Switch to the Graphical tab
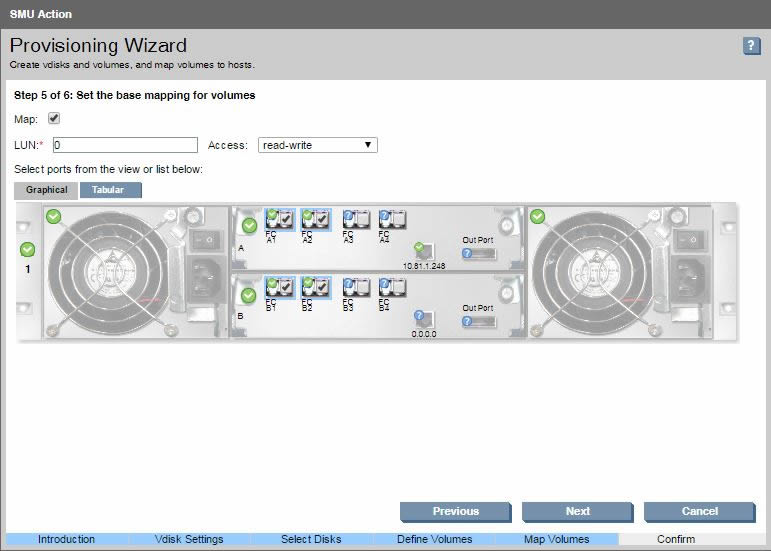 [x=47, y=190]
